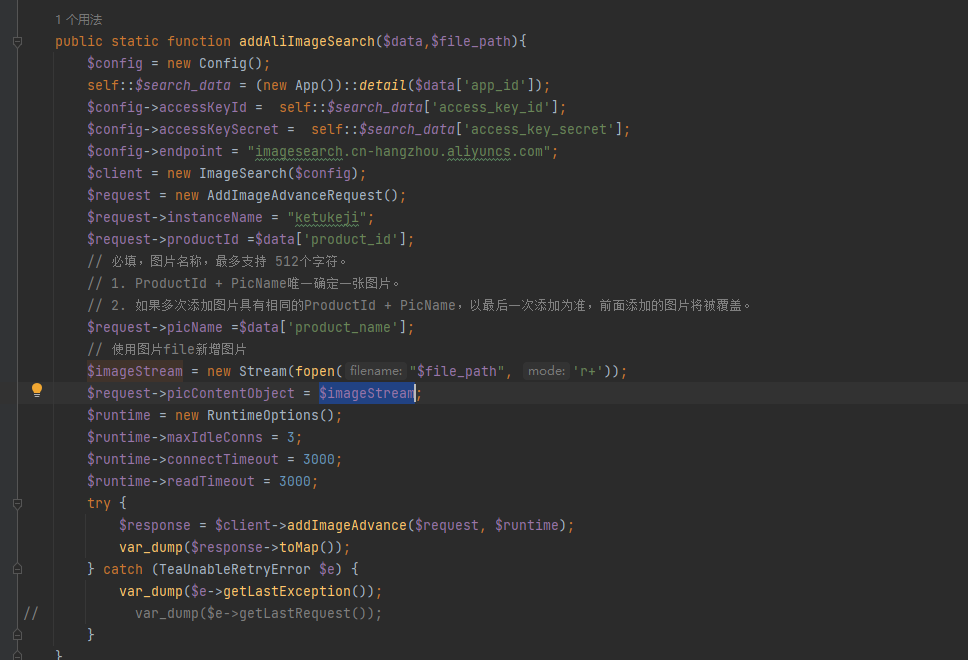Collapse the try block fold marker

pos(17,504)
